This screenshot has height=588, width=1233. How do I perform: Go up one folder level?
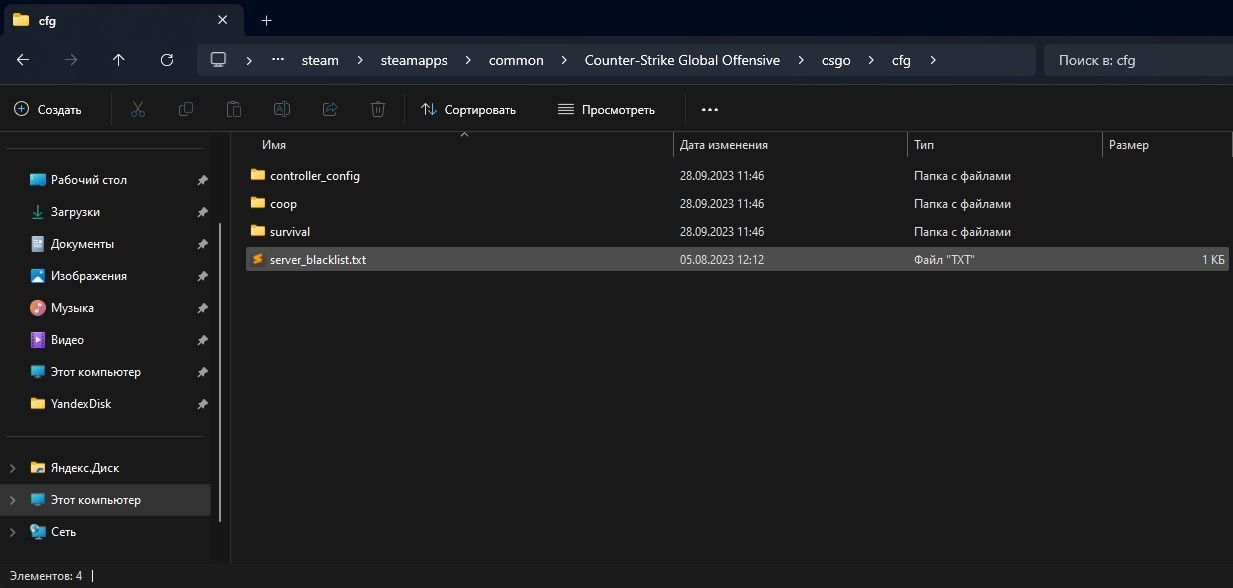119,60
